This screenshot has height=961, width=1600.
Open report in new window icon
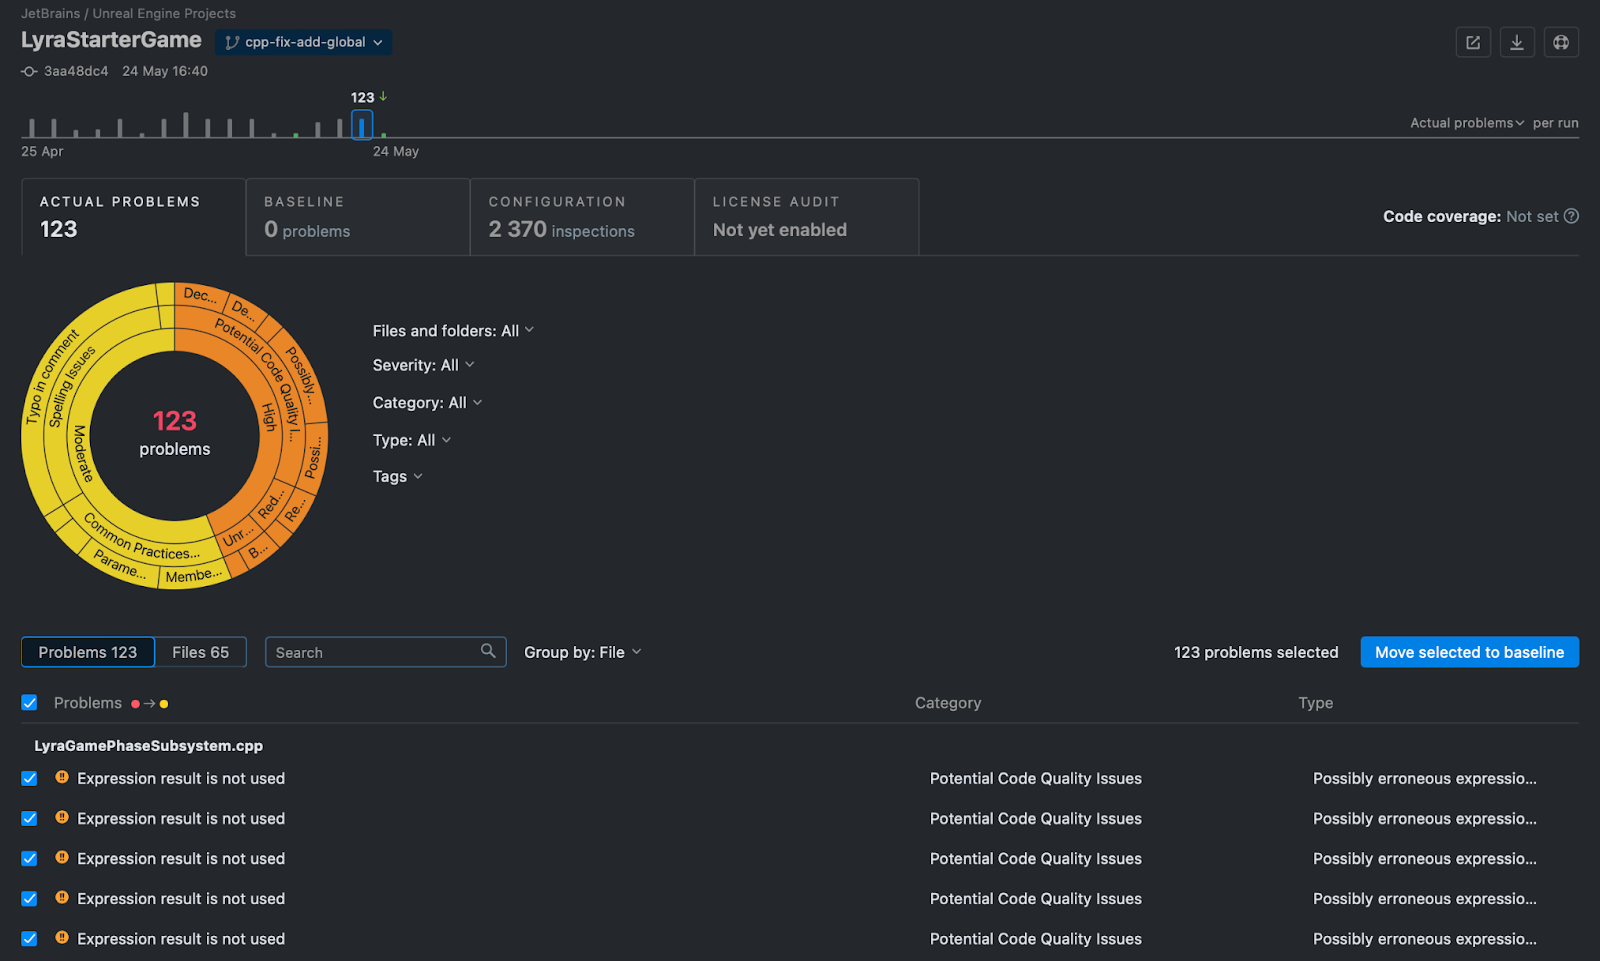click(x=1473, y=42)
